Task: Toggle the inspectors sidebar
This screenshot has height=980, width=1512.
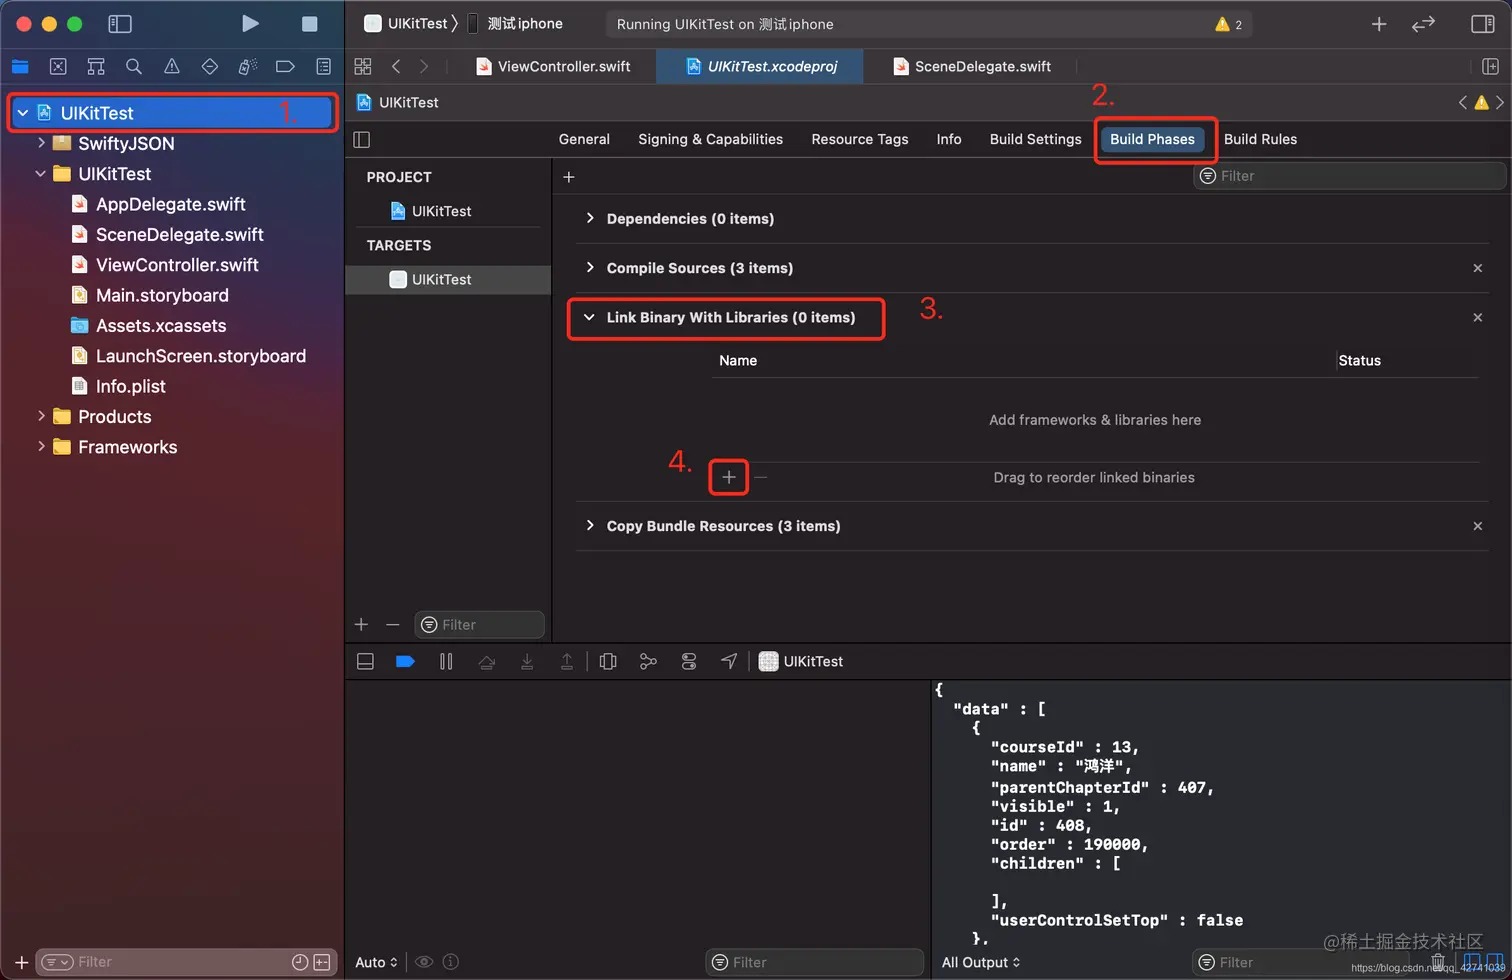Action: [x=1483, y=24]
